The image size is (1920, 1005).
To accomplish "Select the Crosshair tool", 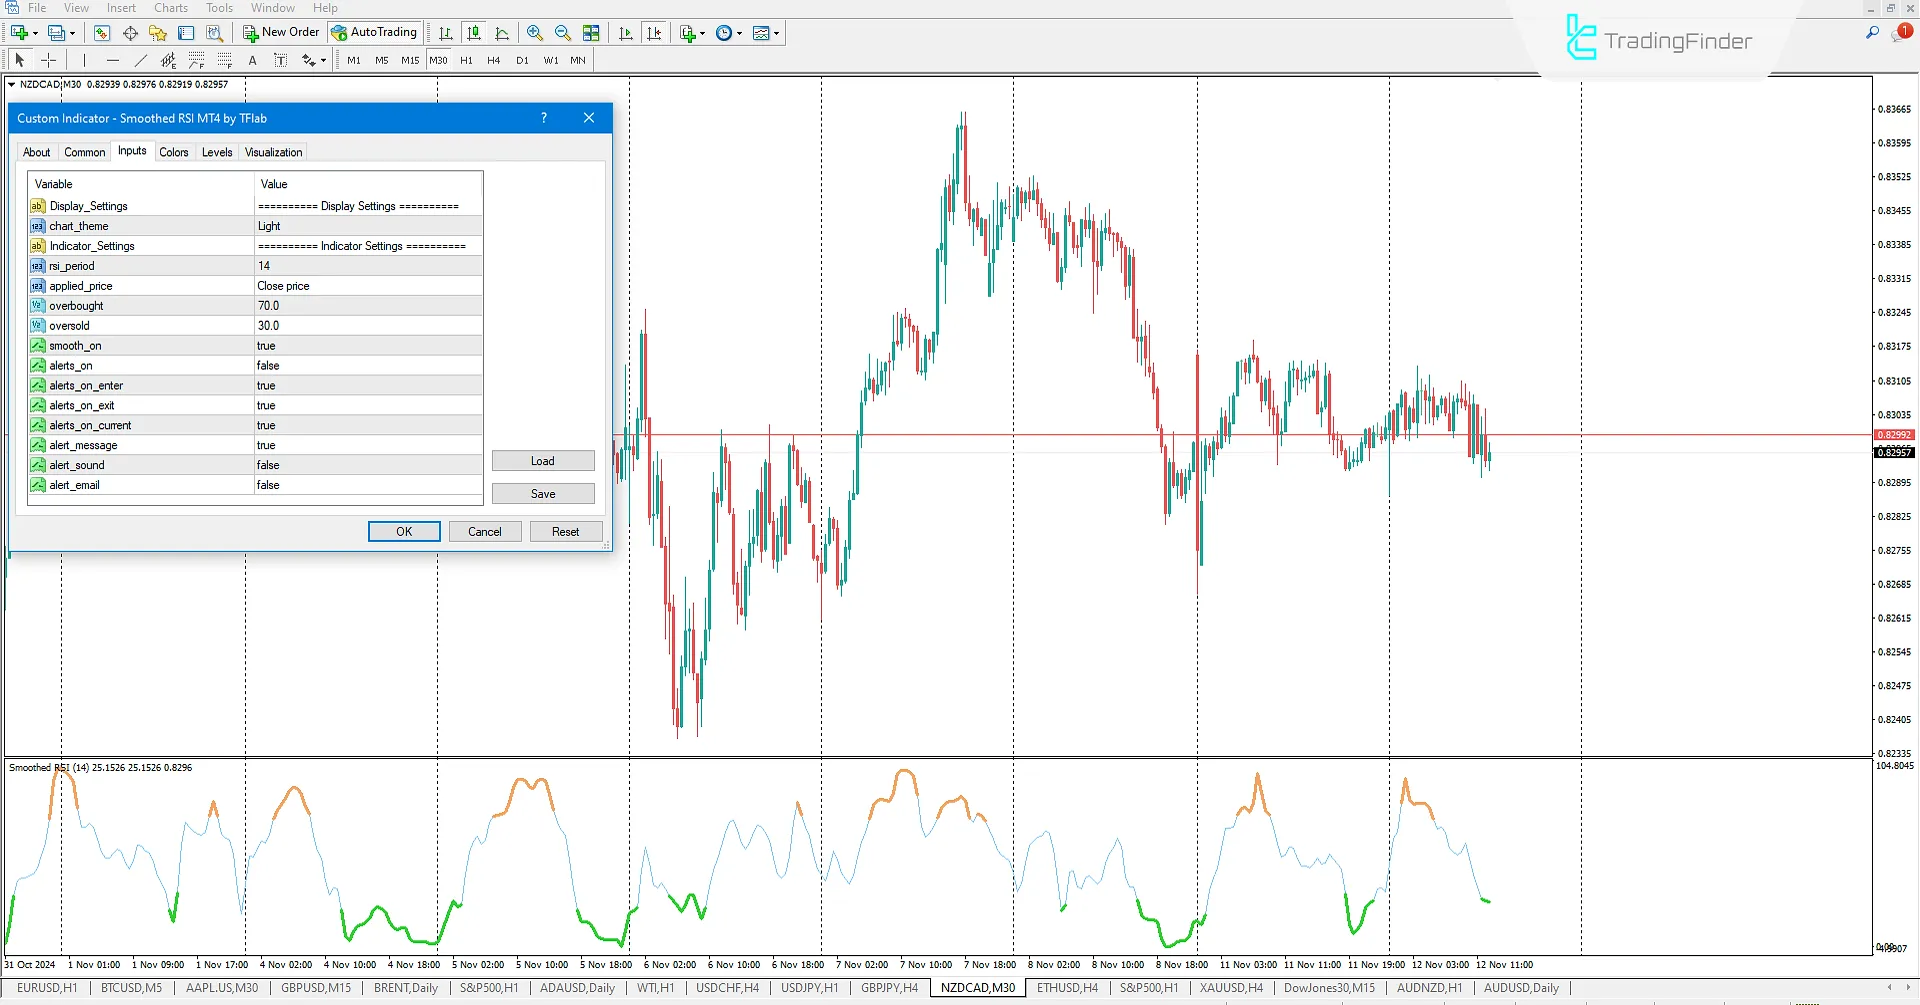I will 48,60.
